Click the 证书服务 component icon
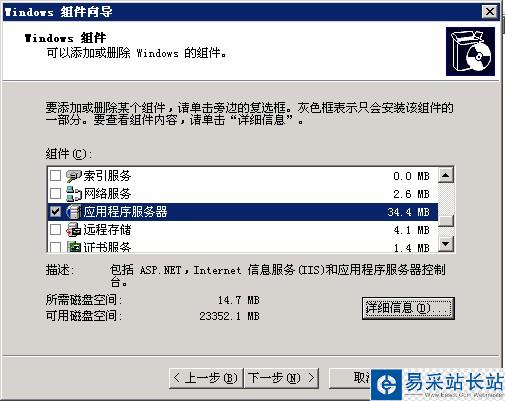The width and height of the screenshot is (505, 401). coord(73,246)
